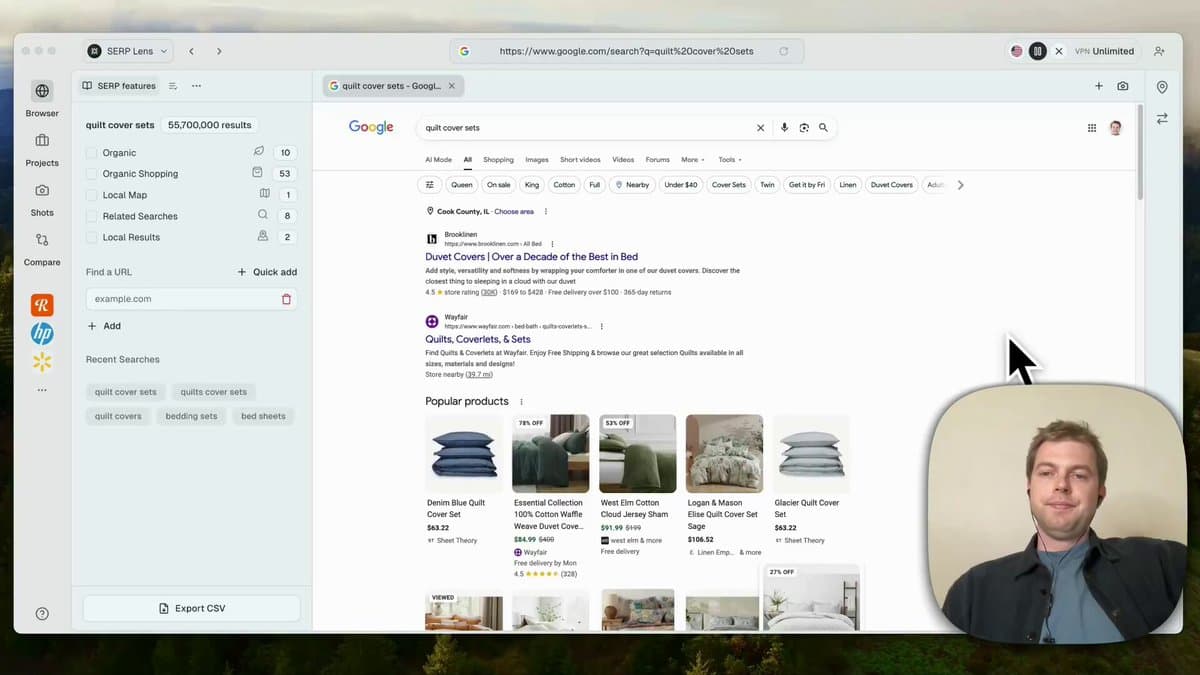Screen dimensions: 1200x675
Task: Click the Google page vertical scrollbar
Action: [x=1139, y=150]
